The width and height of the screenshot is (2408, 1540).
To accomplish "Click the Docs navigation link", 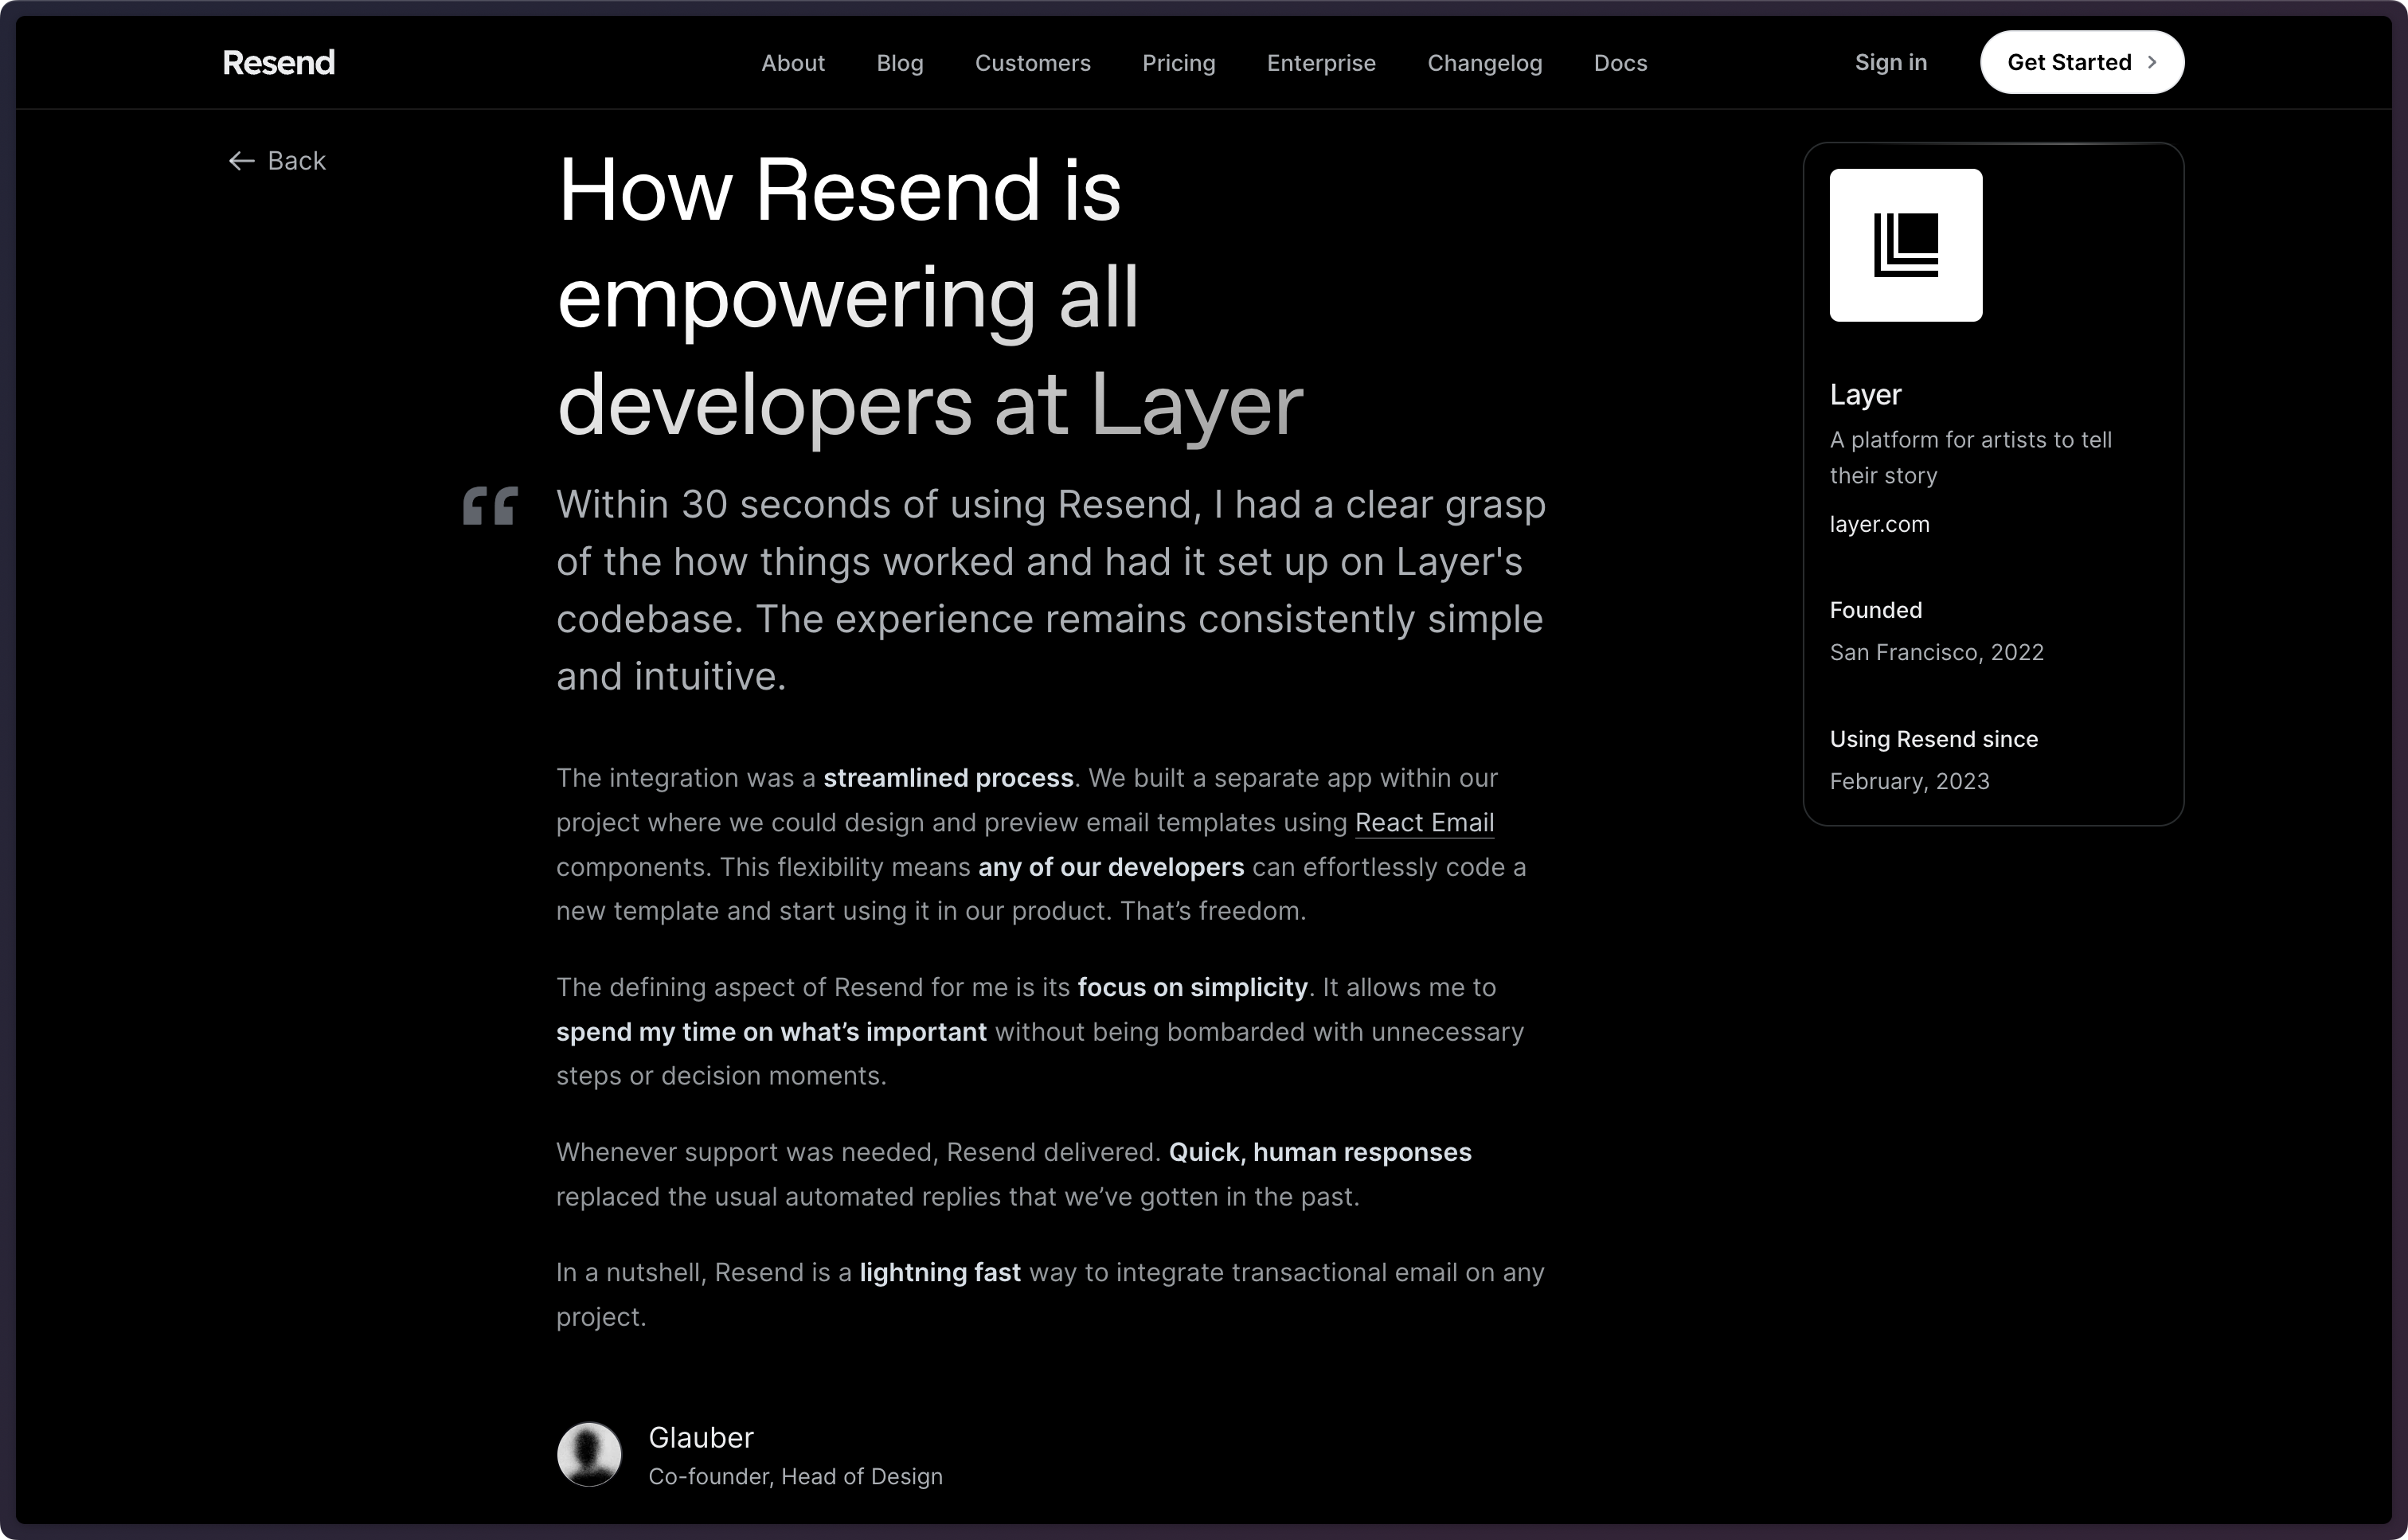I will (1620, 61).
